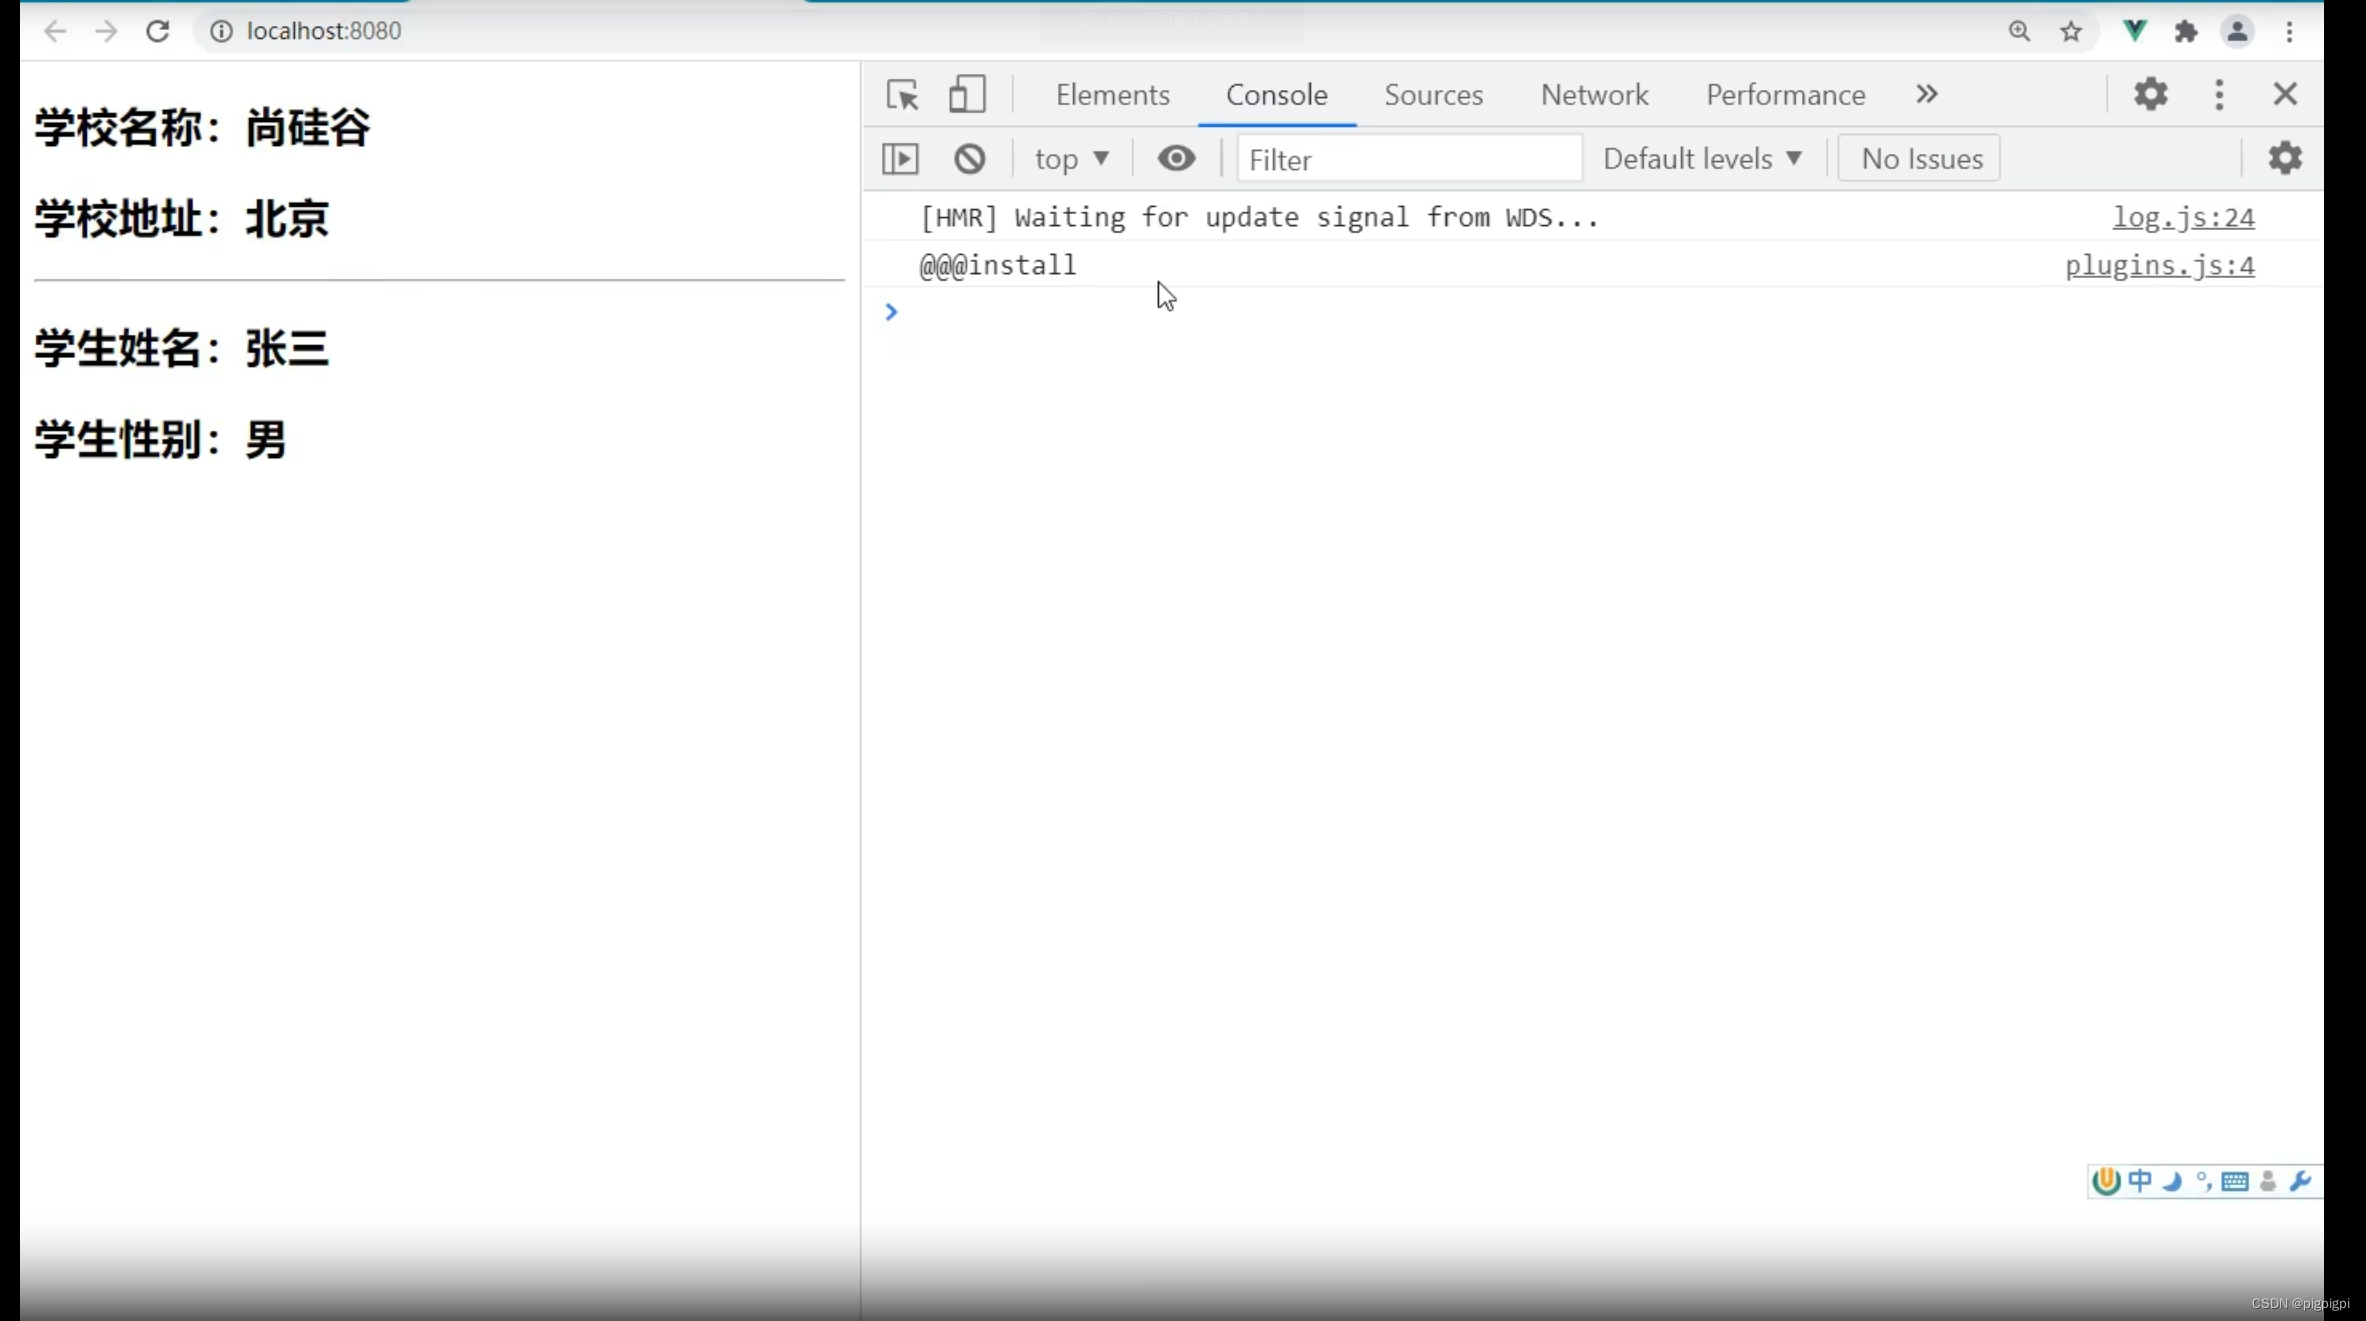Switch to the Sources tab

(x=1433, y=94)
